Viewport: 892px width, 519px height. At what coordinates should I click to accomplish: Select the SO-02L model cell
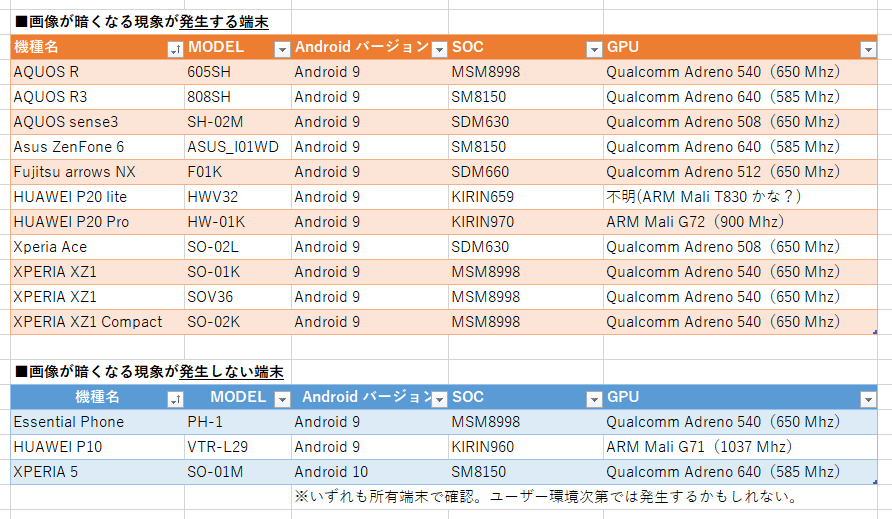pyautogui.click(x=238, y=248)
